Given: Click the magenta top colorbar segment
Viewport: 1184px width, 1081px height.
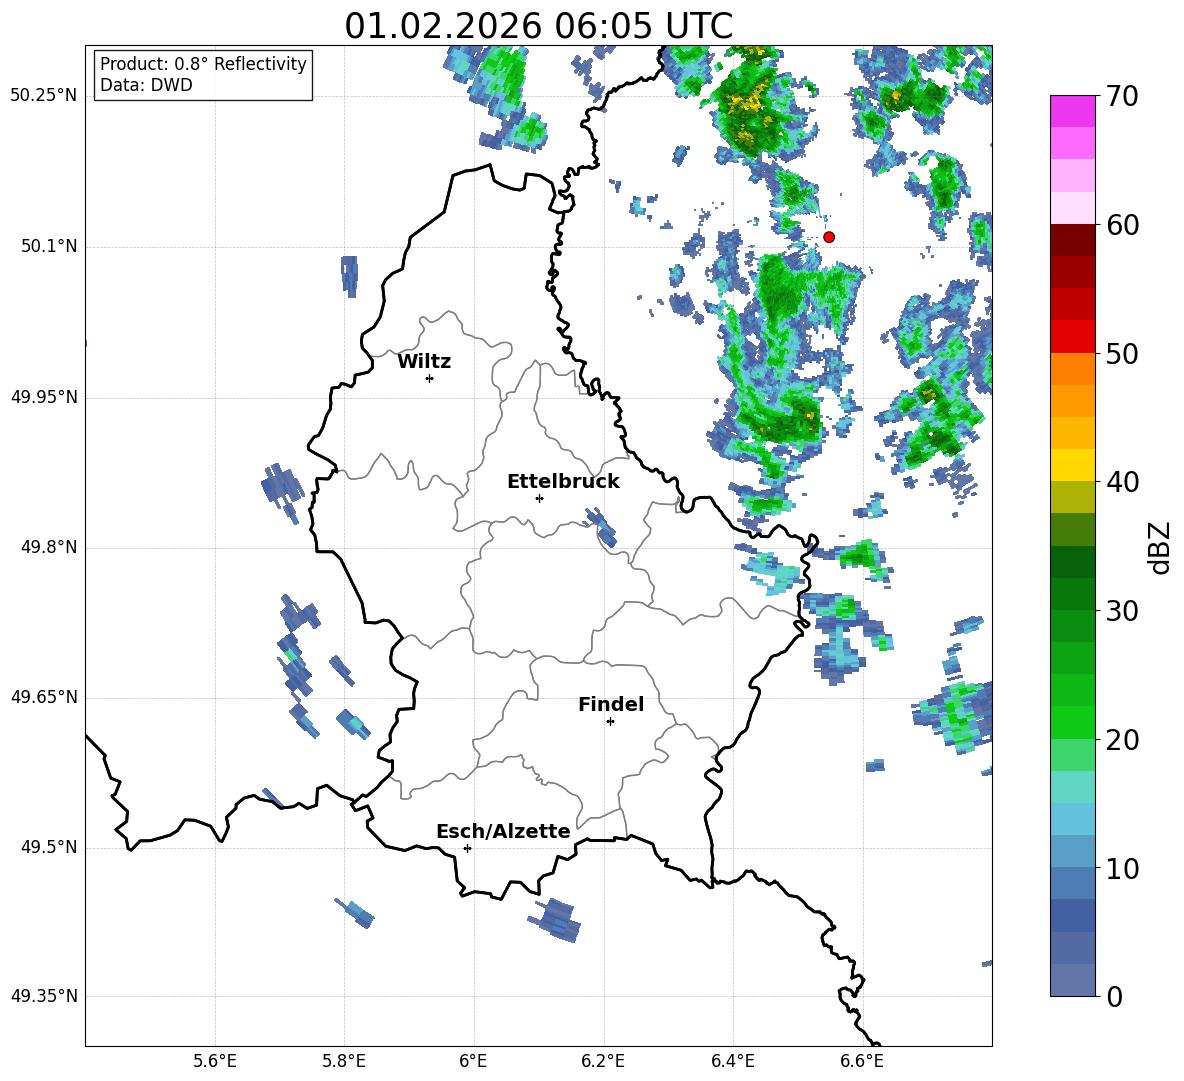Looking at the screenshot, I should [1072, 111].
